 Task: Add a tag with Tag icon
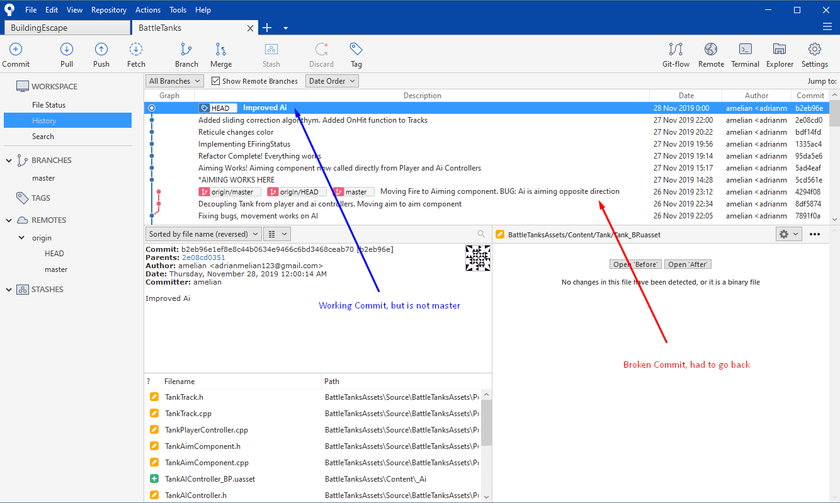coord(356,49)
